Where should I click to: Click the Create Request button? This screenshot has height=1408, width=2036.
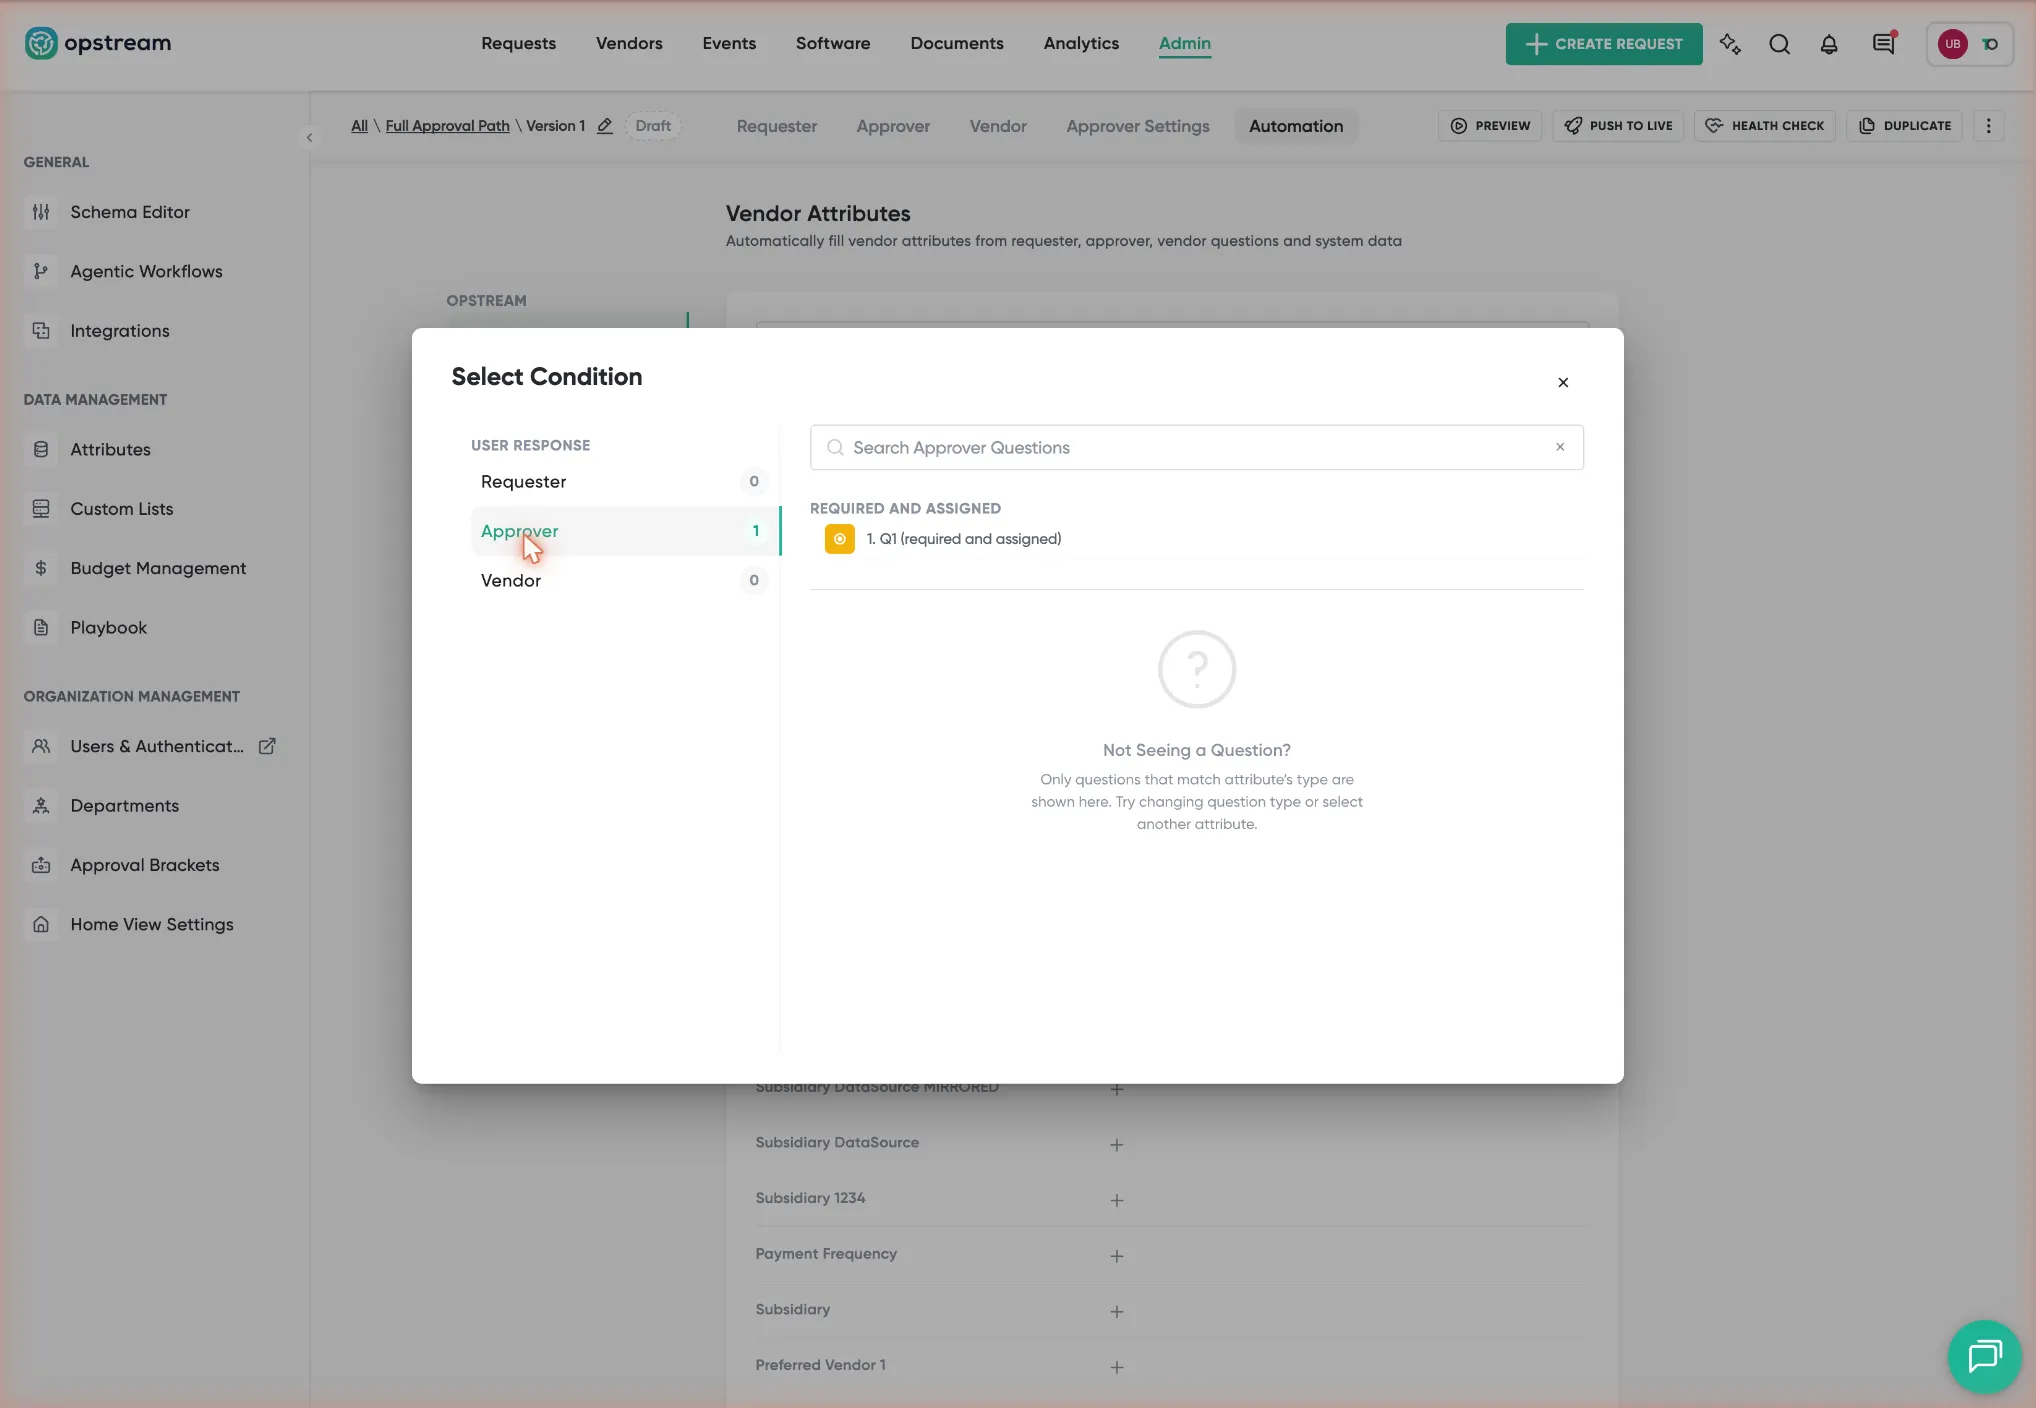1604,44
